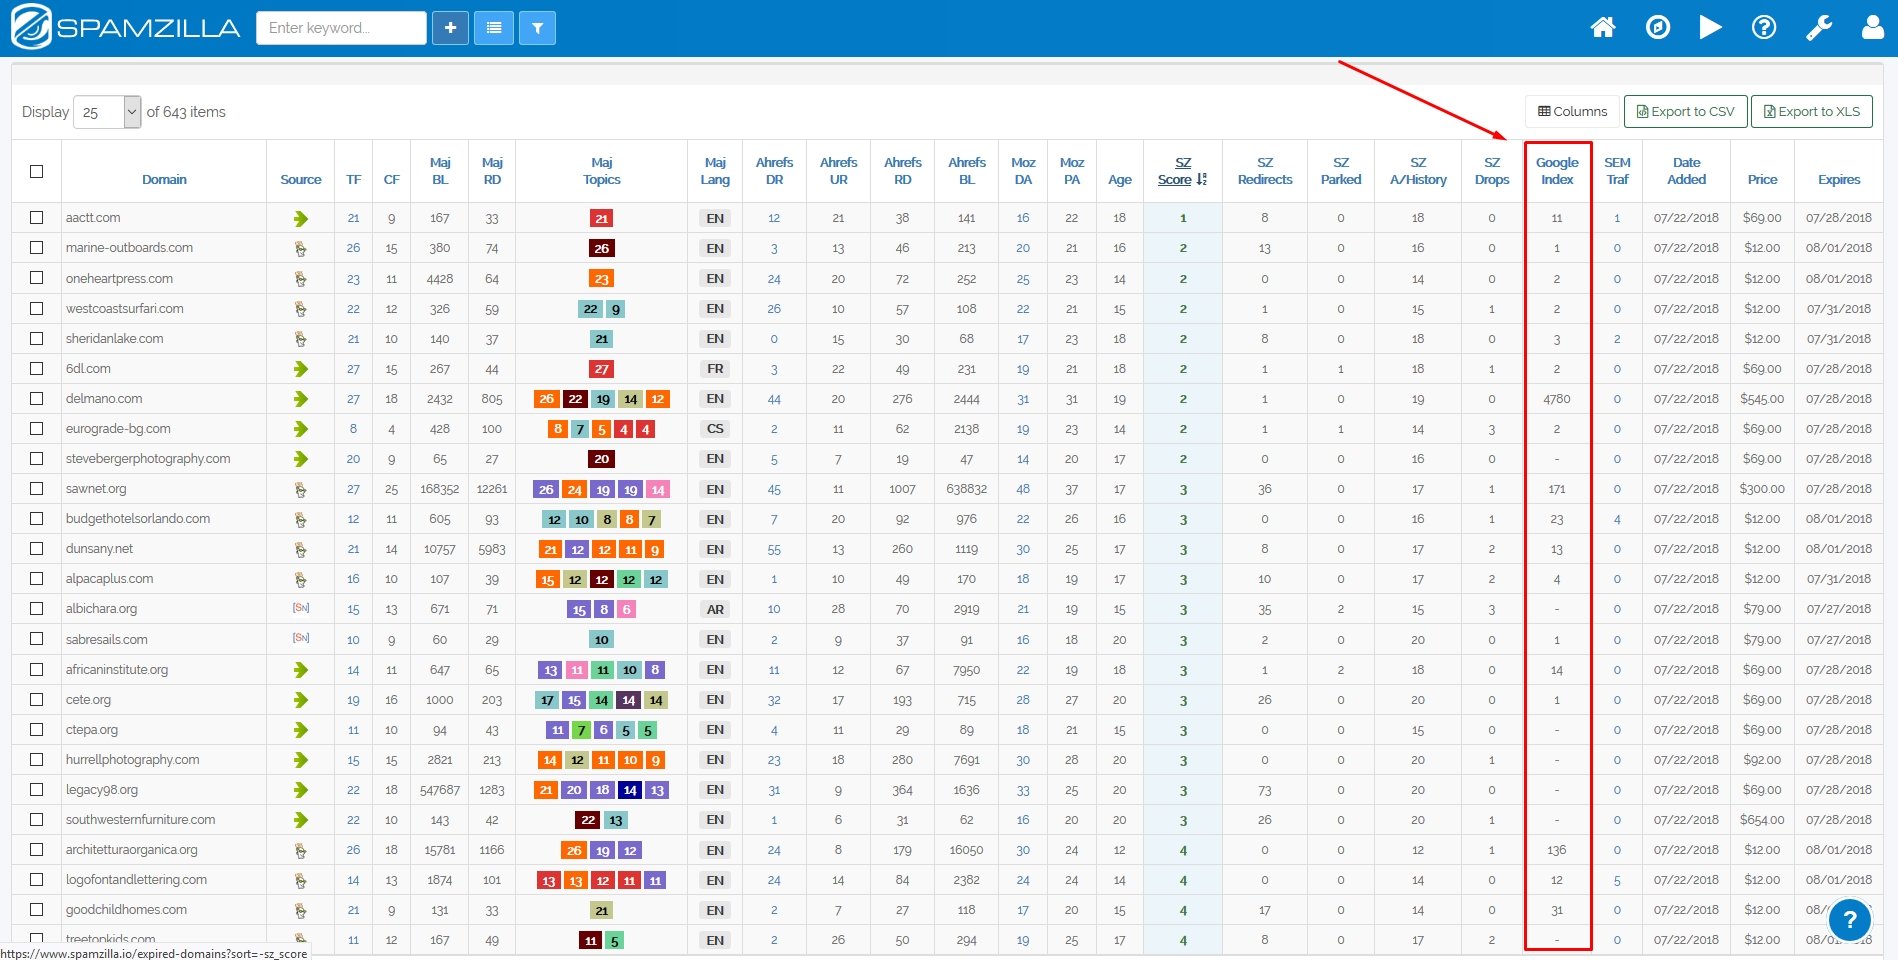Sort by Domain column header
The height and width of the screenshot is (960, 1898).
pyautogui.click(x=164, y=180)
